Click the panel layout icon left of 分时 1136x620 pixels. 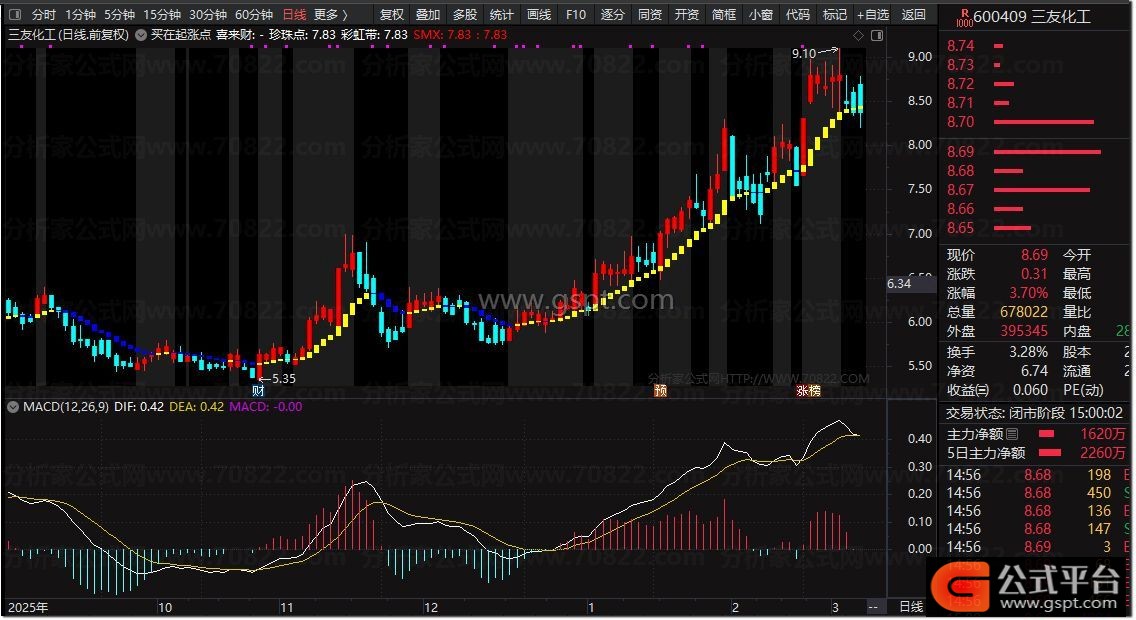pyautogui.click(x=13, y=15)
